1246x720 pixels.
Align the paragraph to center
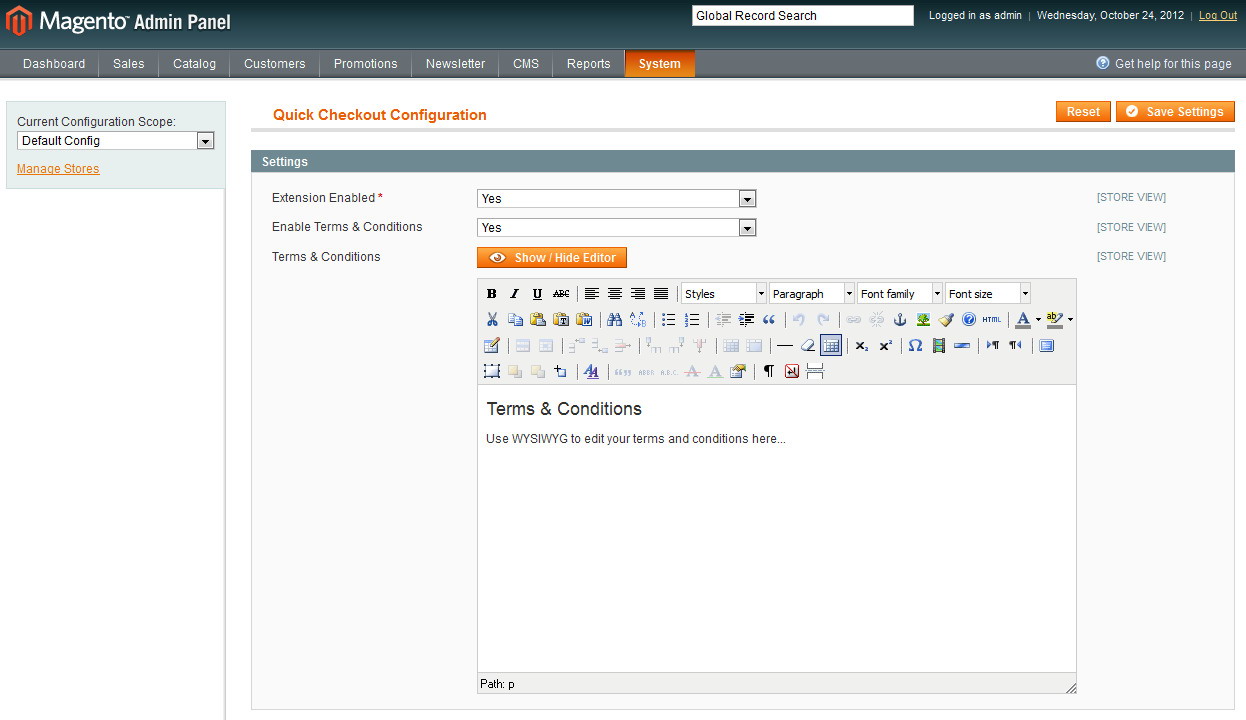coord(615,293)
